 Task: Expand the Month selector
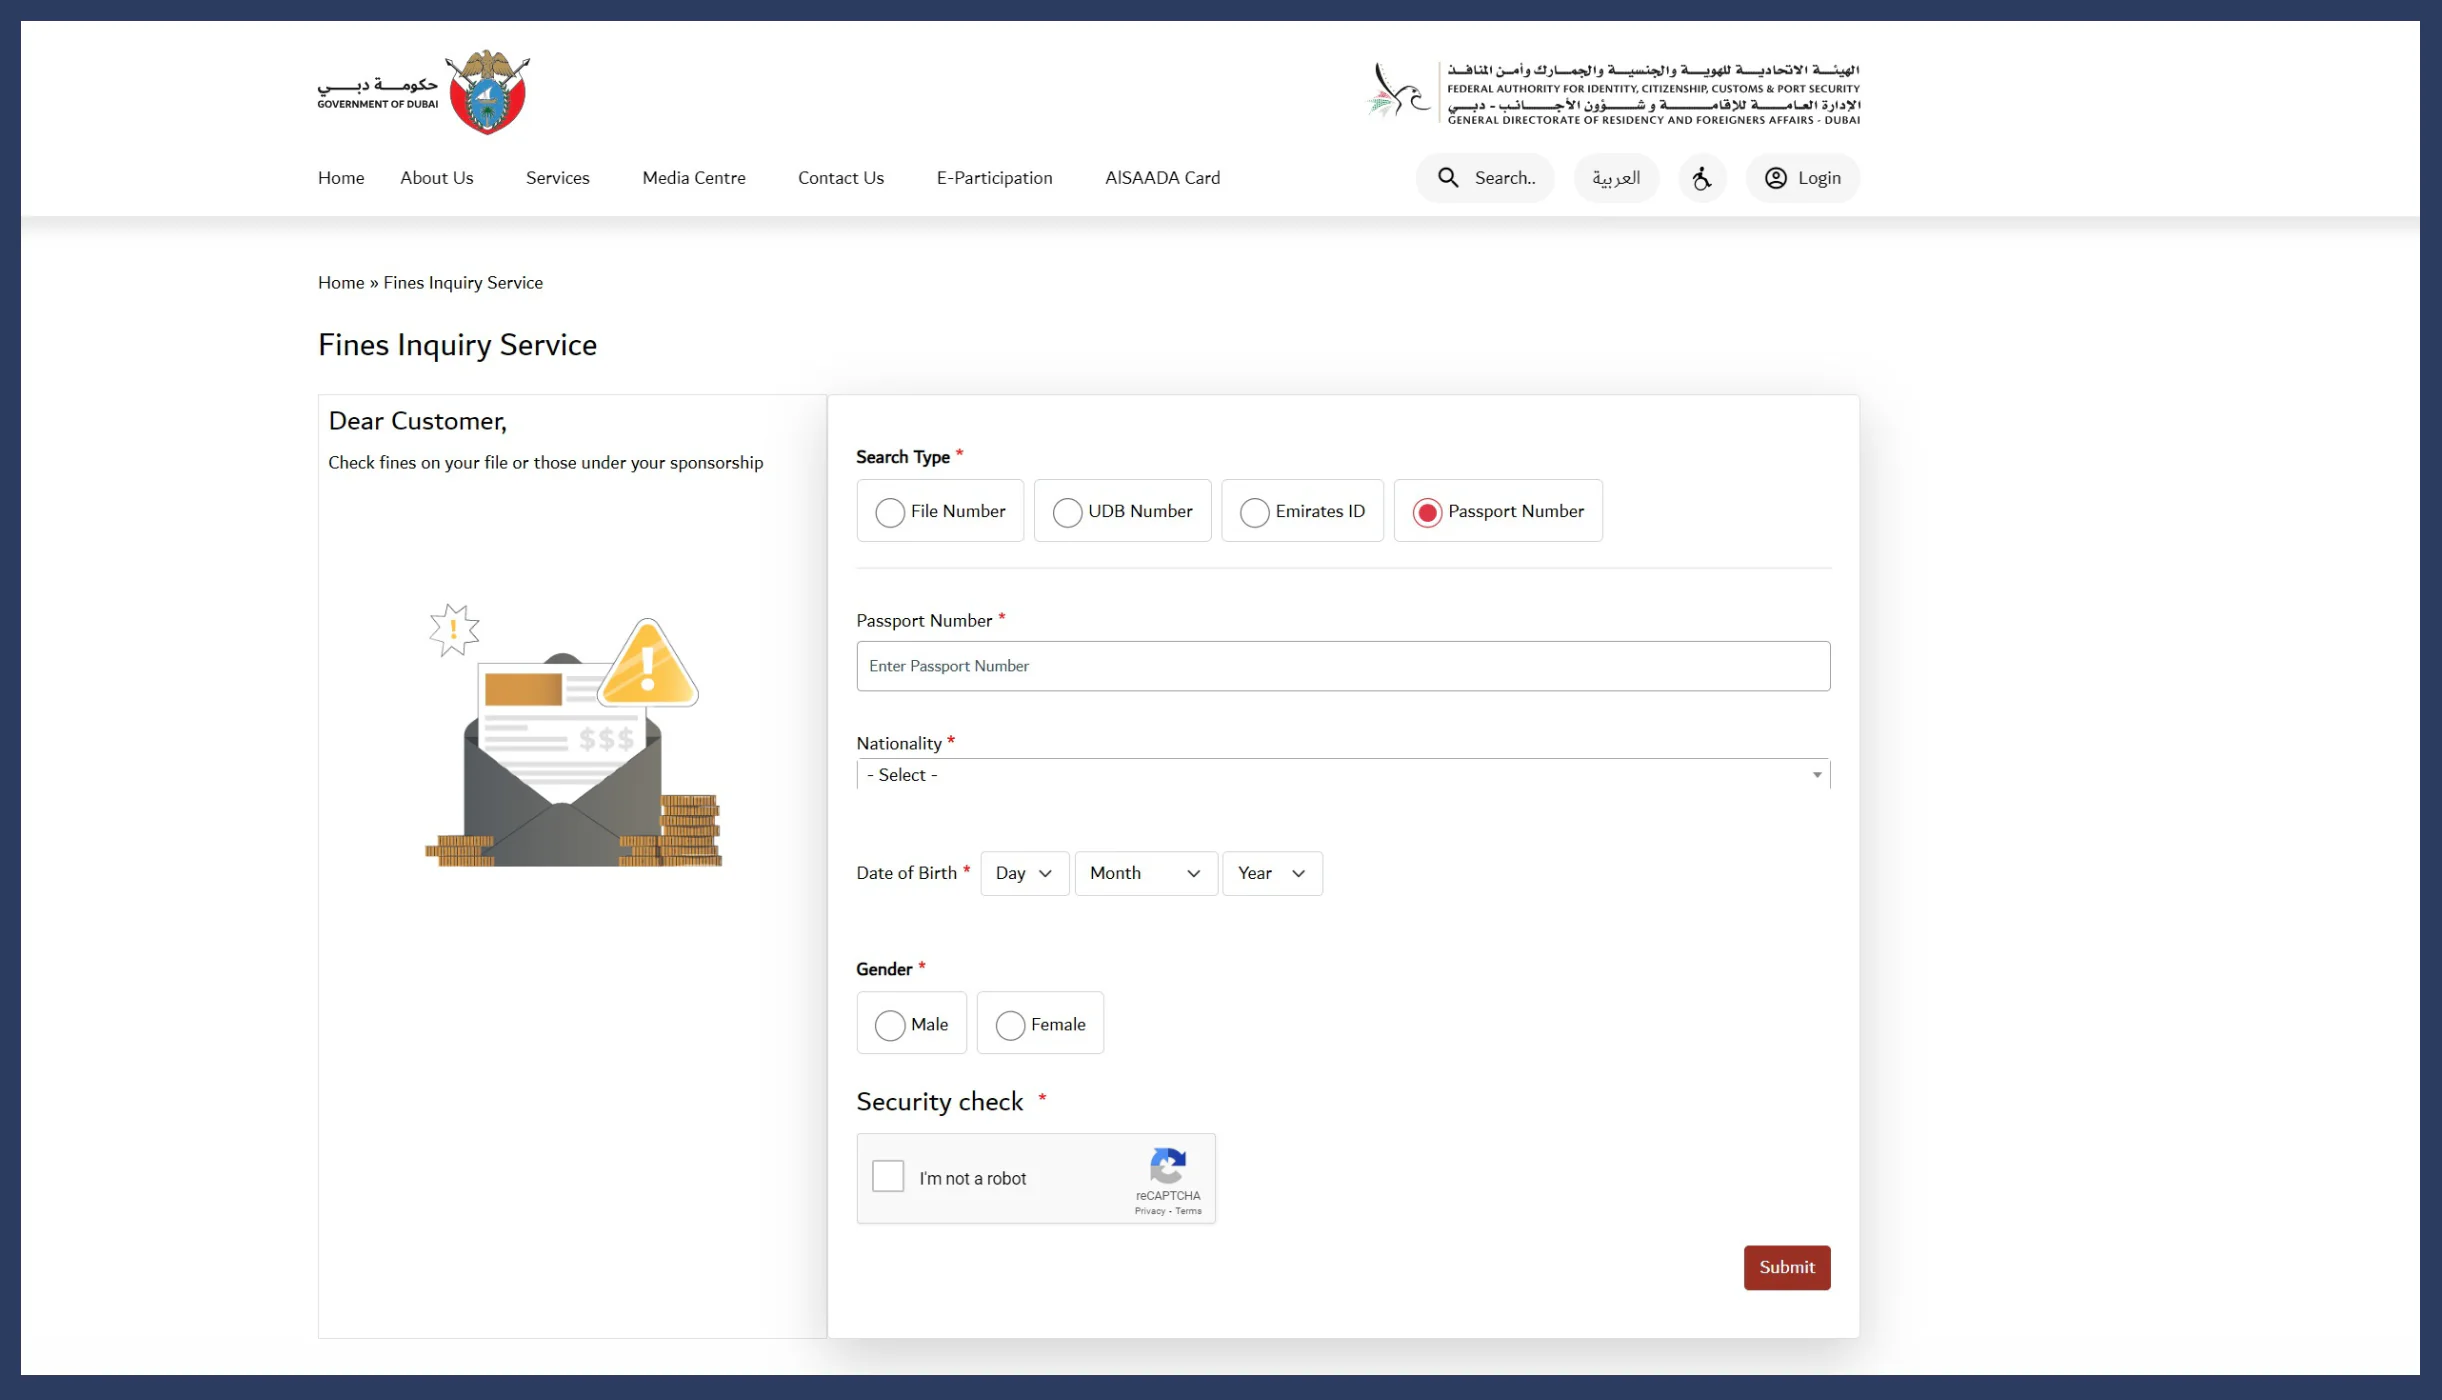click(x=1145, y=872)
